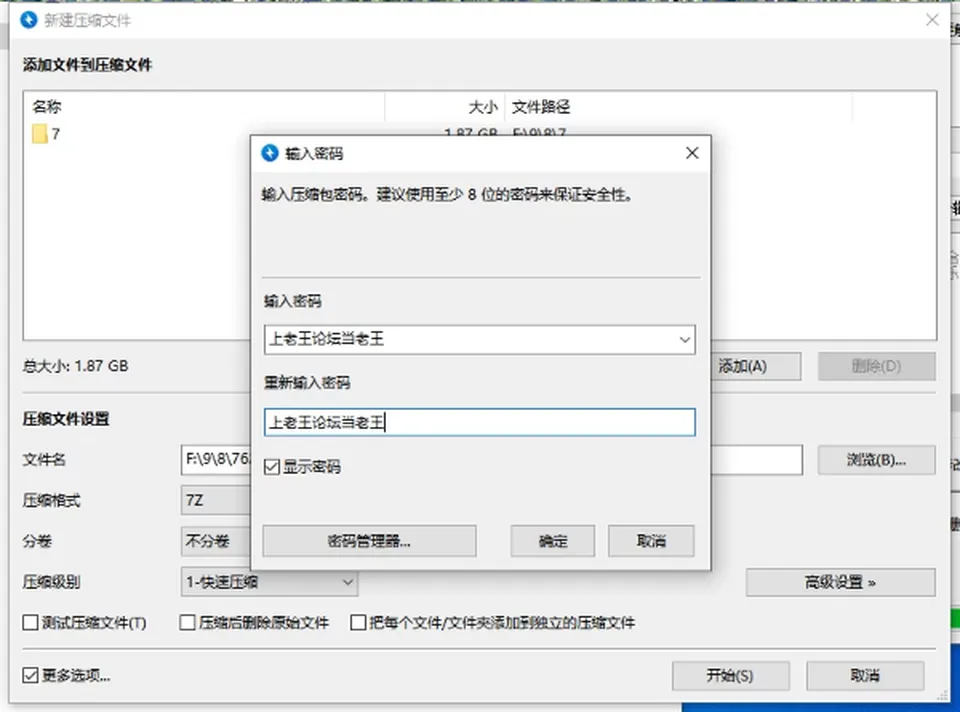Cancel the password dialog with 取消
This screenshot has height=712, width=960.
click(651, 541)
